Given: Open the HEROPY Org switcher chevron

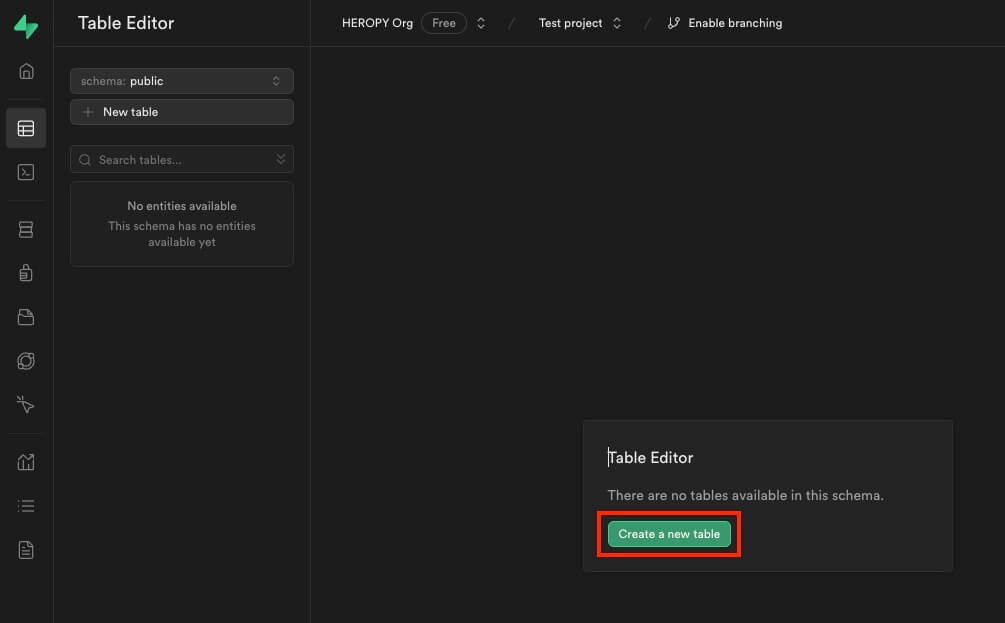Looking at the screenshot, I should pyautogui.click(x=481, y=22).
